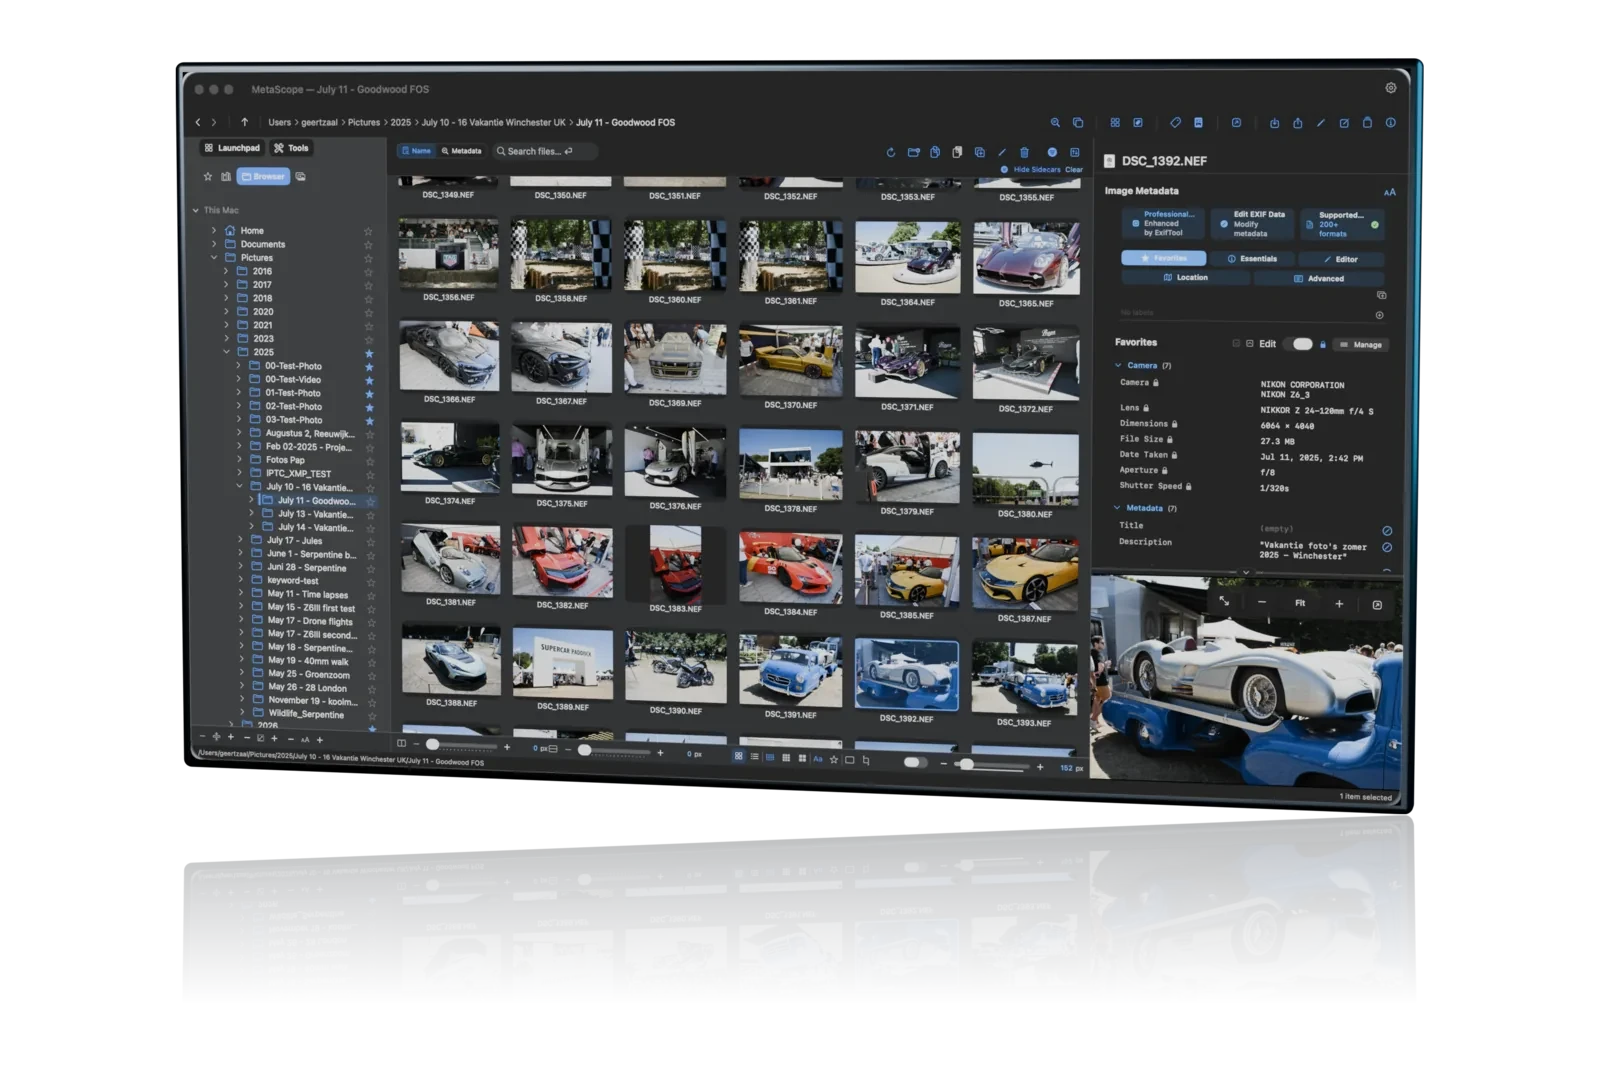Select the Location metadata tab
This screenshot has width=1600, height=1066.
pos(1186,277)
